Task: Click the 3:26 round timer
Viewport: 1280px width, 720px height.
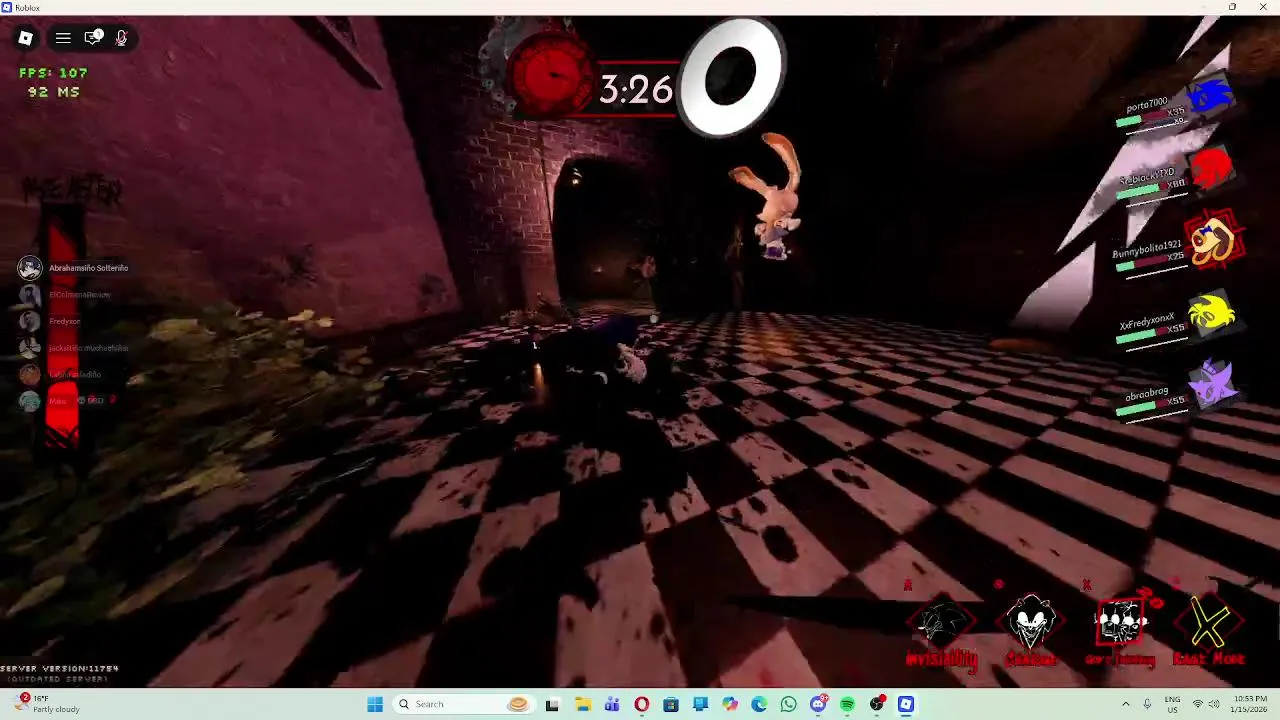Action: pyautogui.click(x=636, y=90)
